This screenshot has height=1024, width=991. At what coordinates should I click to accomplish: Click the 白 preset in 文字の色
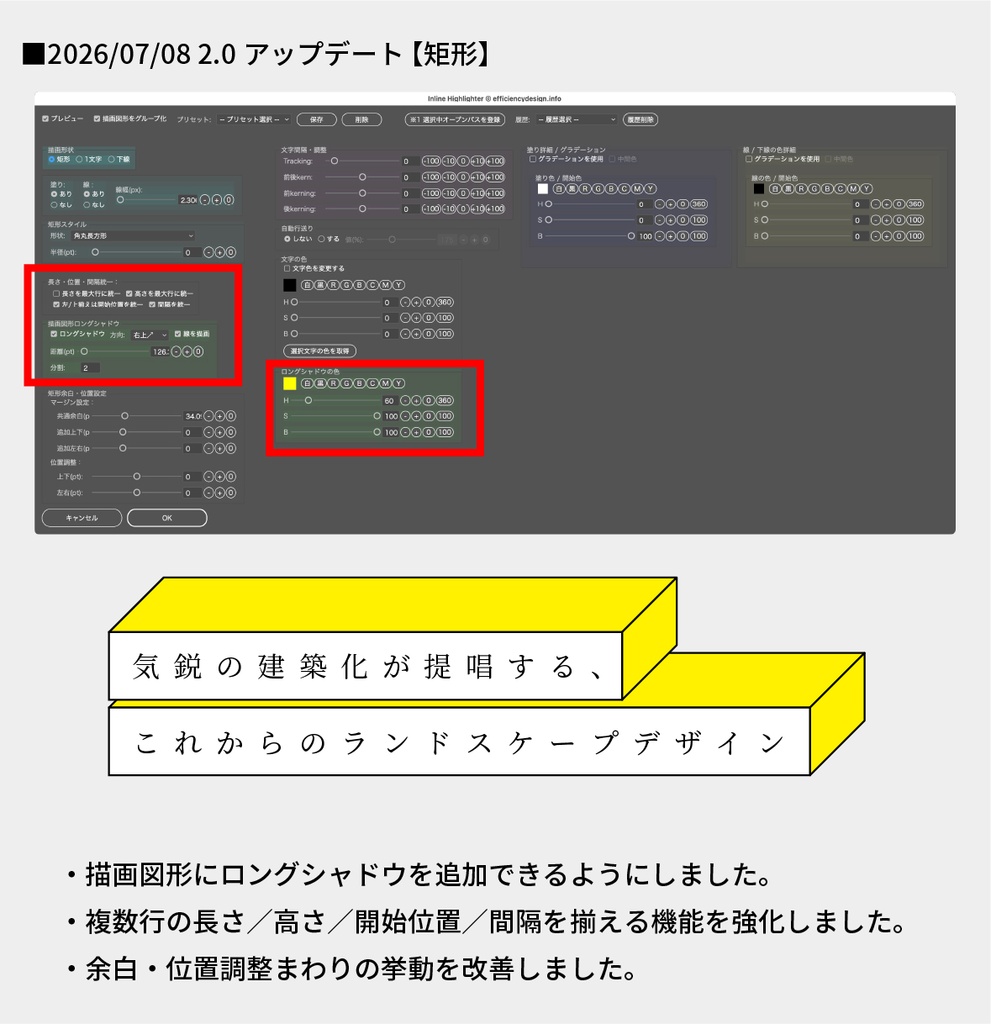point(307,285)
